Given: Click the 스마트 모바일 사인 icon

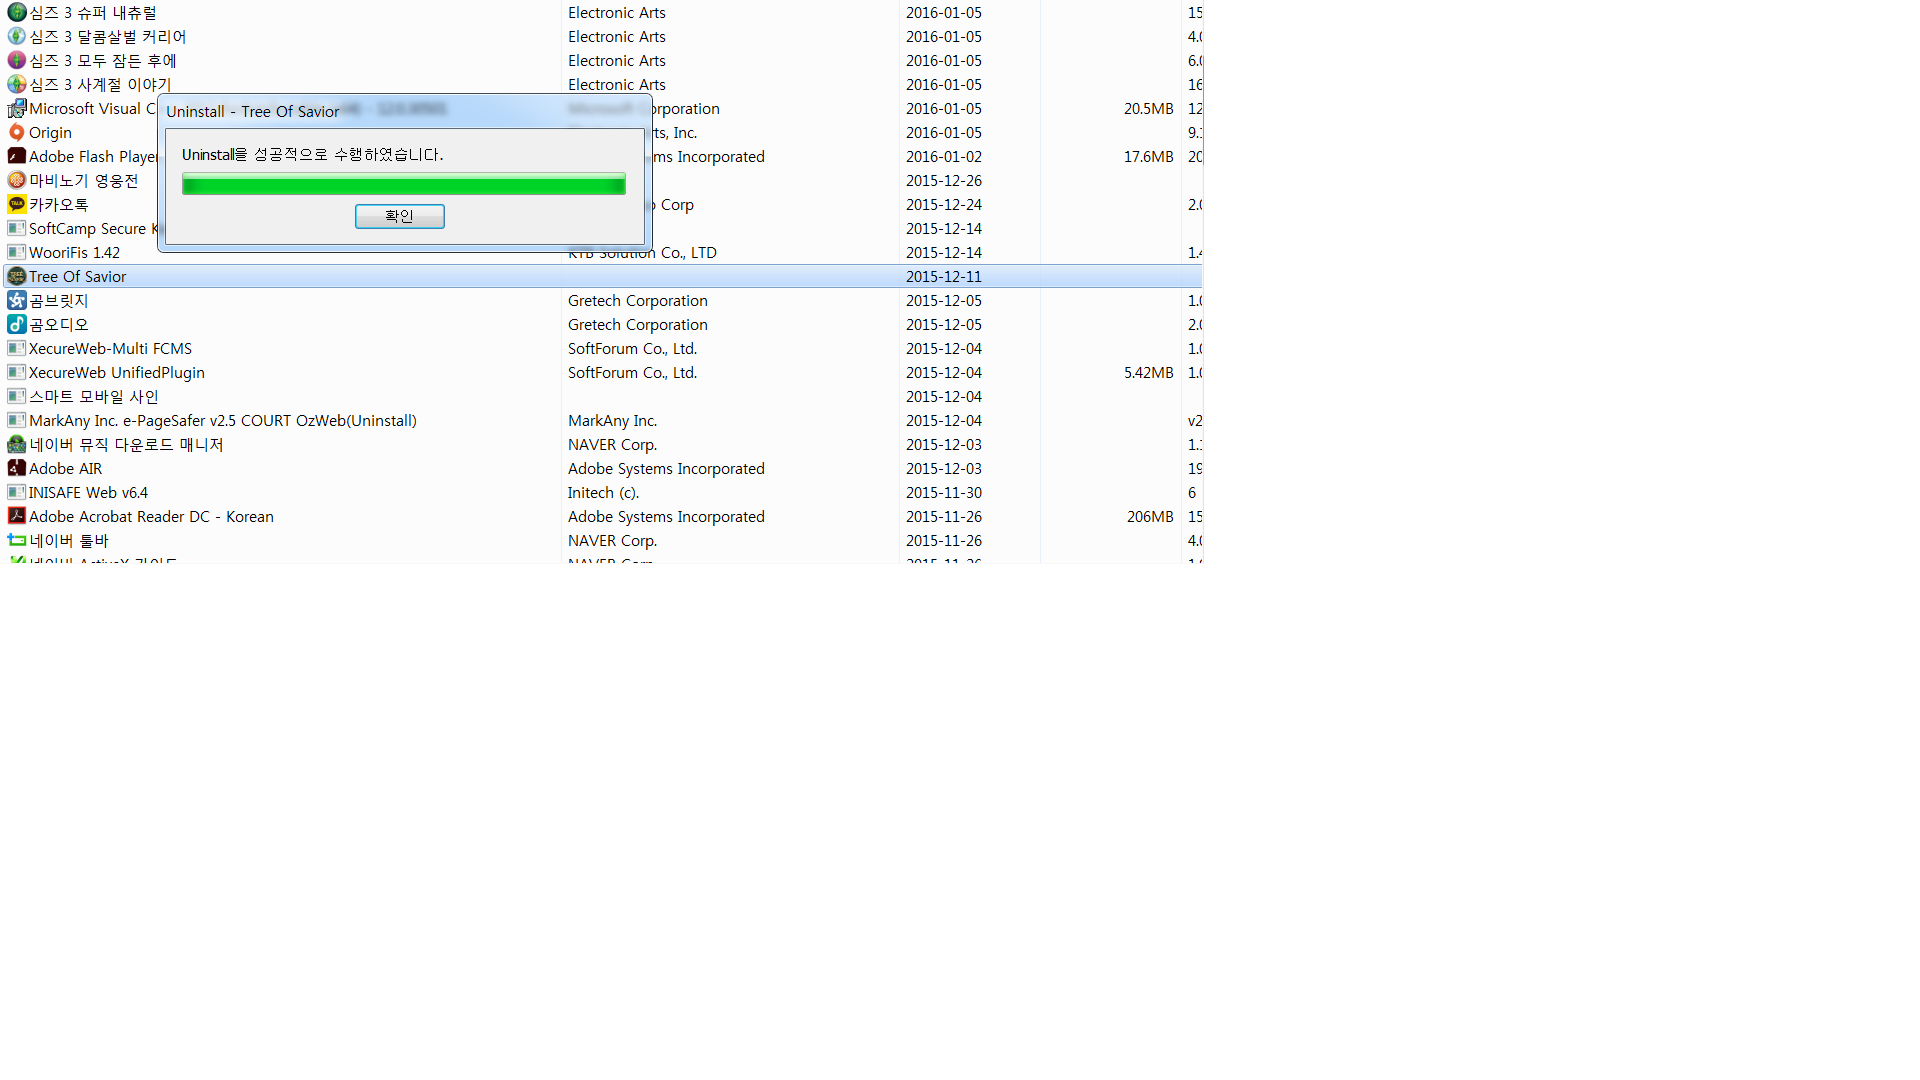Looking at the screenshot, I should coord(16,397).
